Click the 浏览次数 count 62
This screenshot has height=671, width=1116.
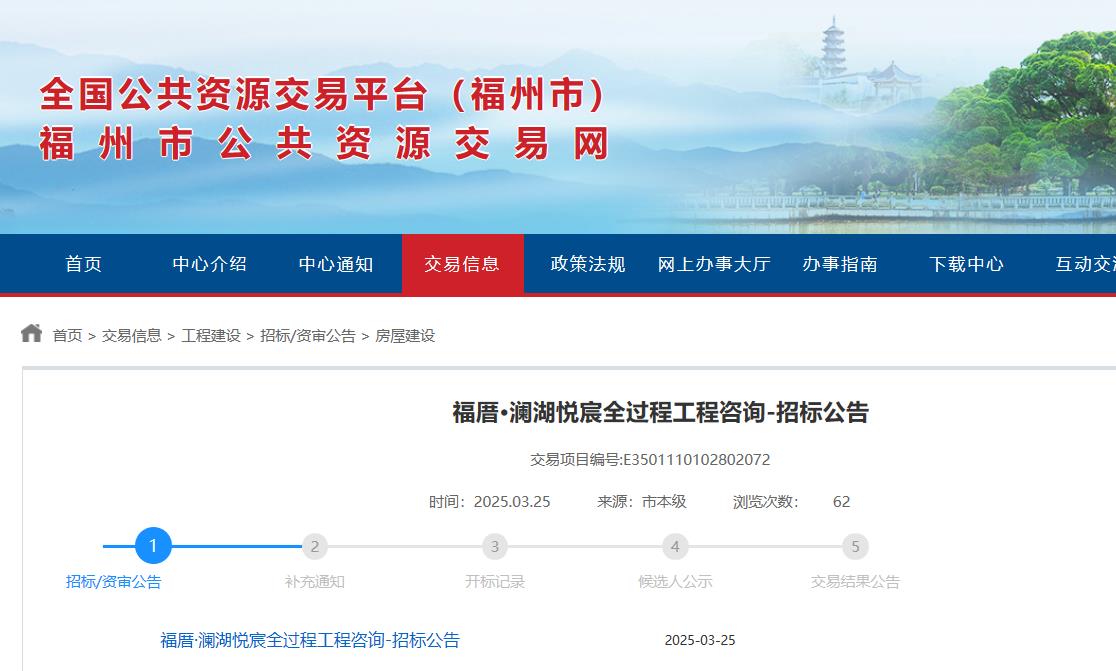[x=841, y=502]
